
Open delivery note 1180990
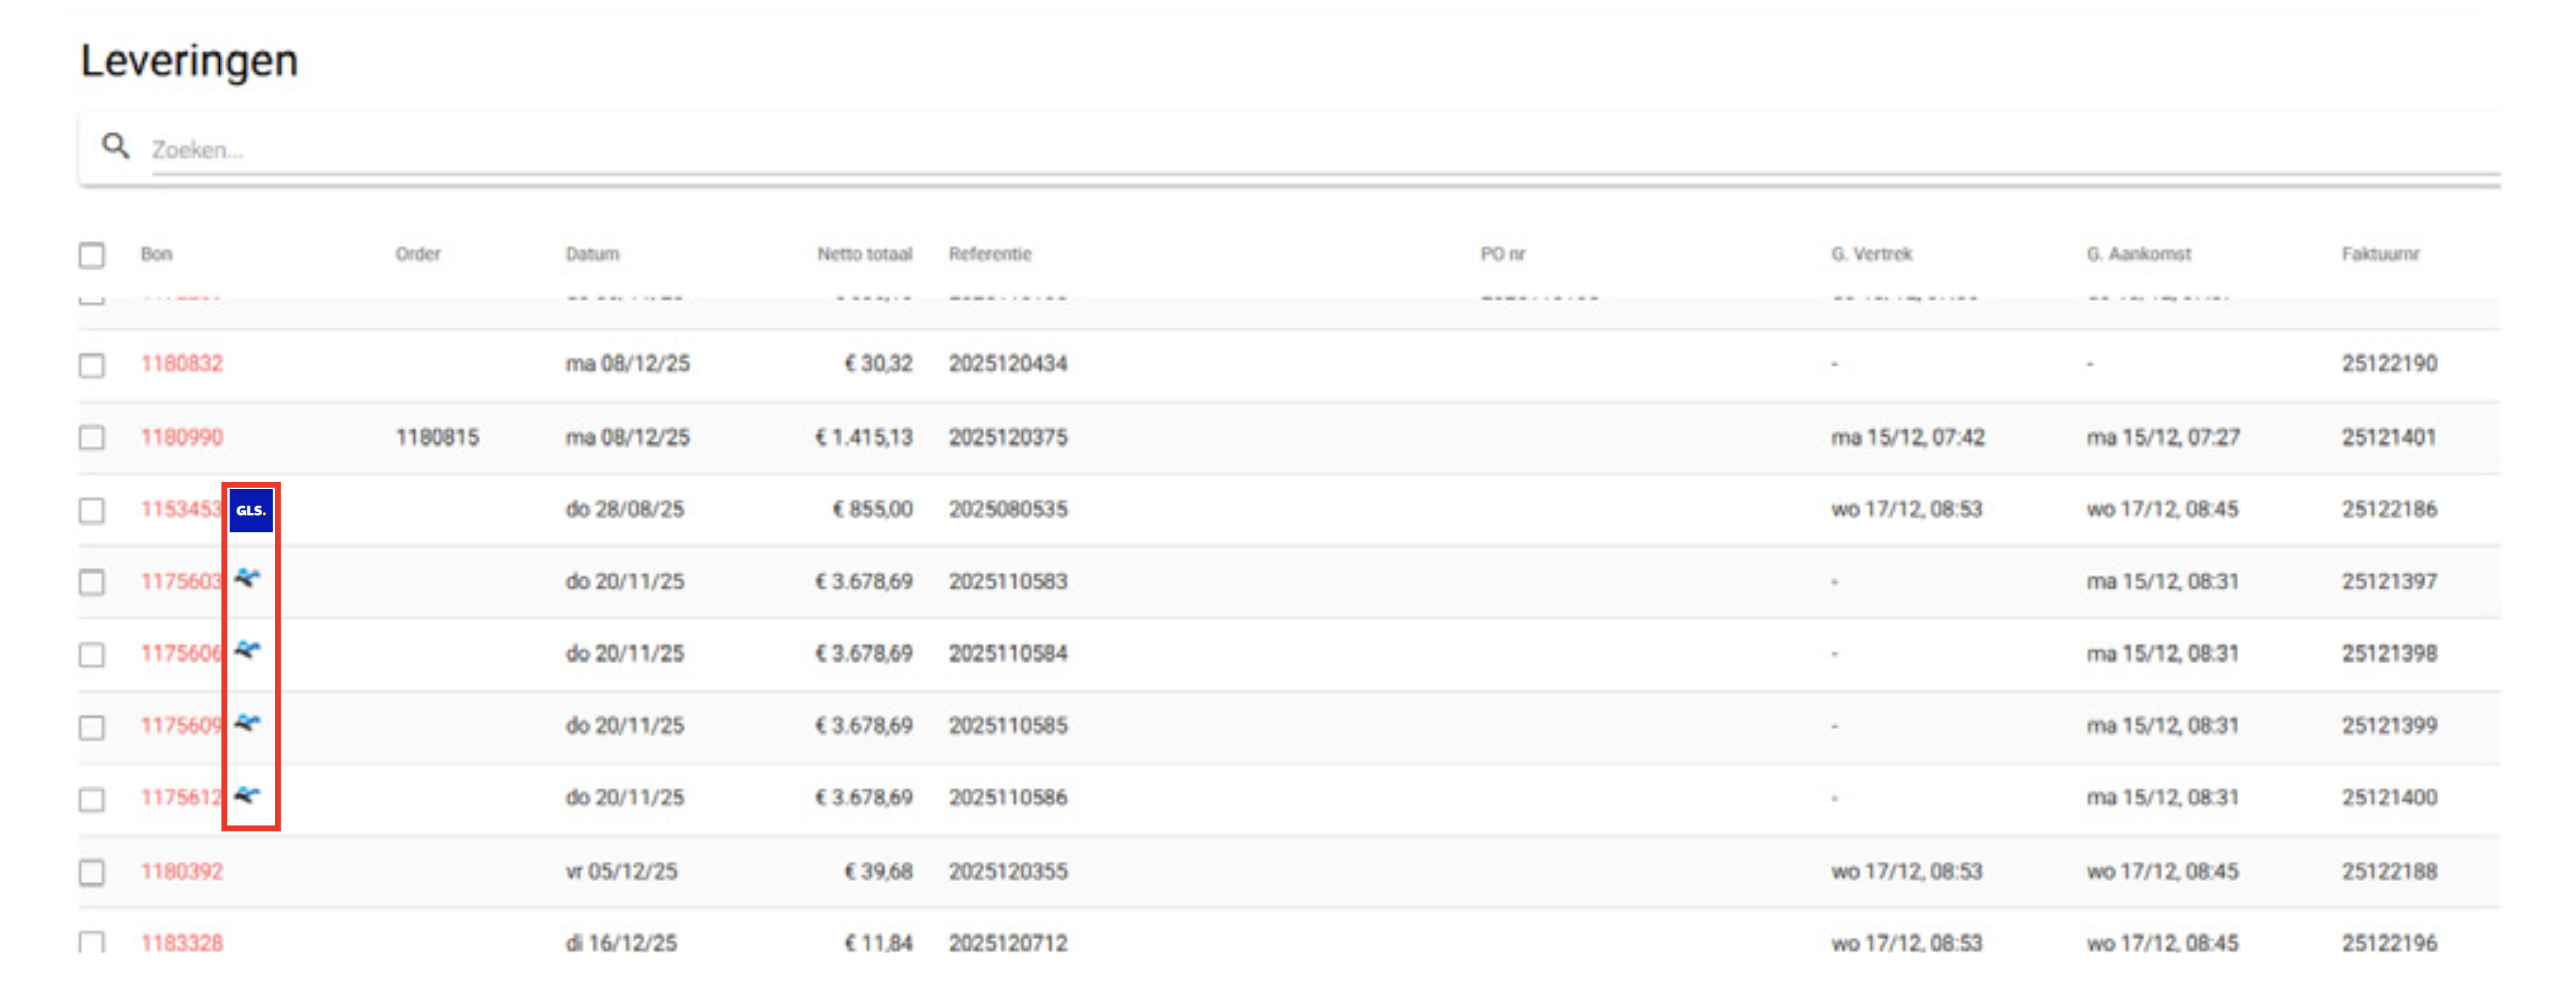[182, 437]
